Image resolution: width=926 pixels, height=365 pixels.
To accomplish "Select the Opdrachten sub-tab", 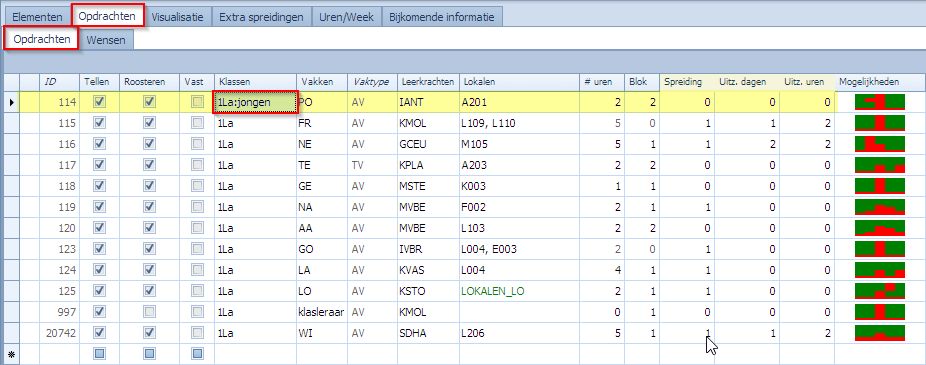I will (41, 39).
